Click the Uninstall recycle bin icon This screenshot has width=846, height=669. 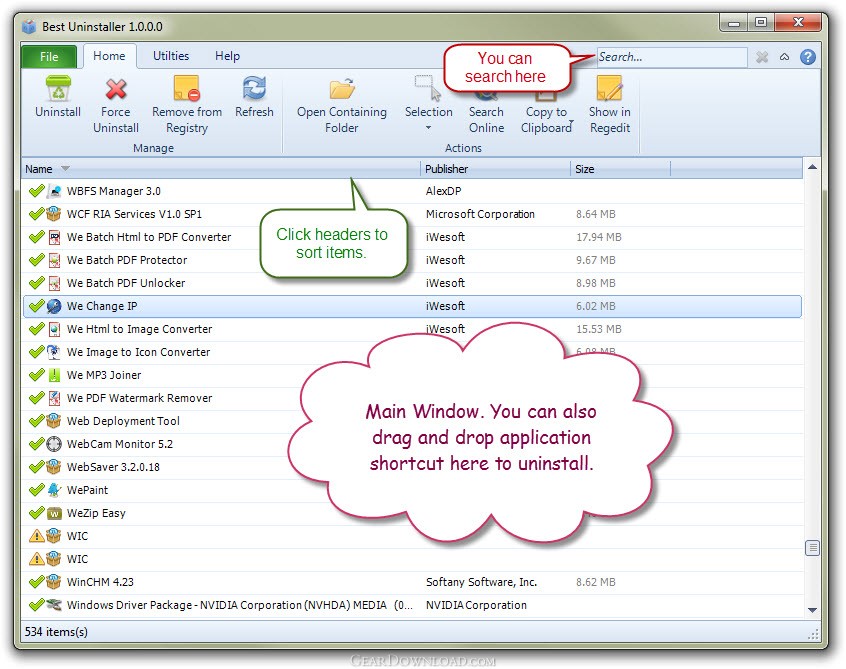58,88
